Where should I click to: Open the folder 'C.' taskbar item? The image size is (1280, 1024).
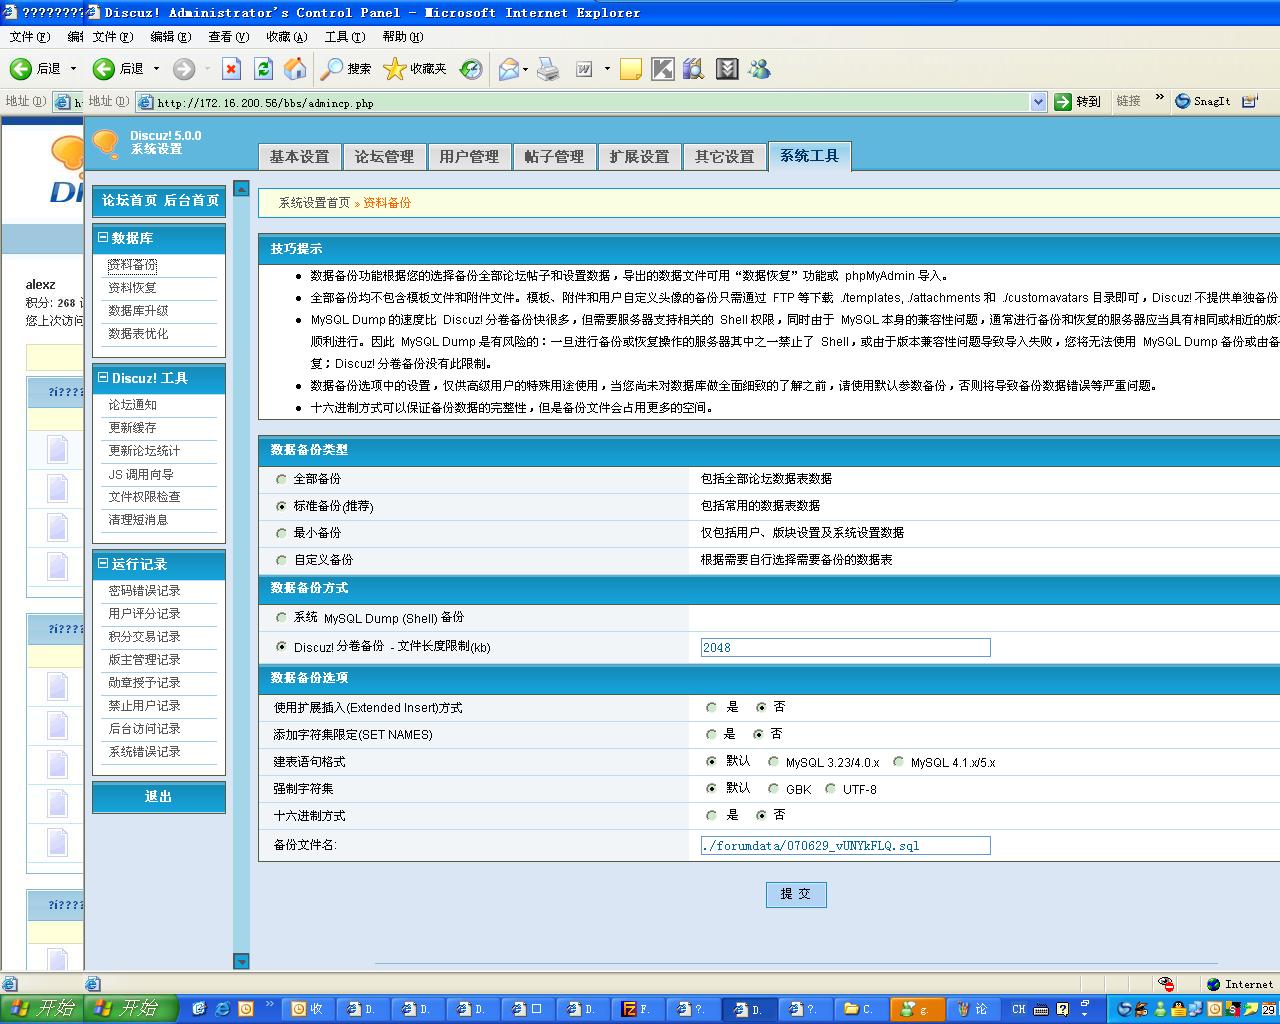(859, 1009)
